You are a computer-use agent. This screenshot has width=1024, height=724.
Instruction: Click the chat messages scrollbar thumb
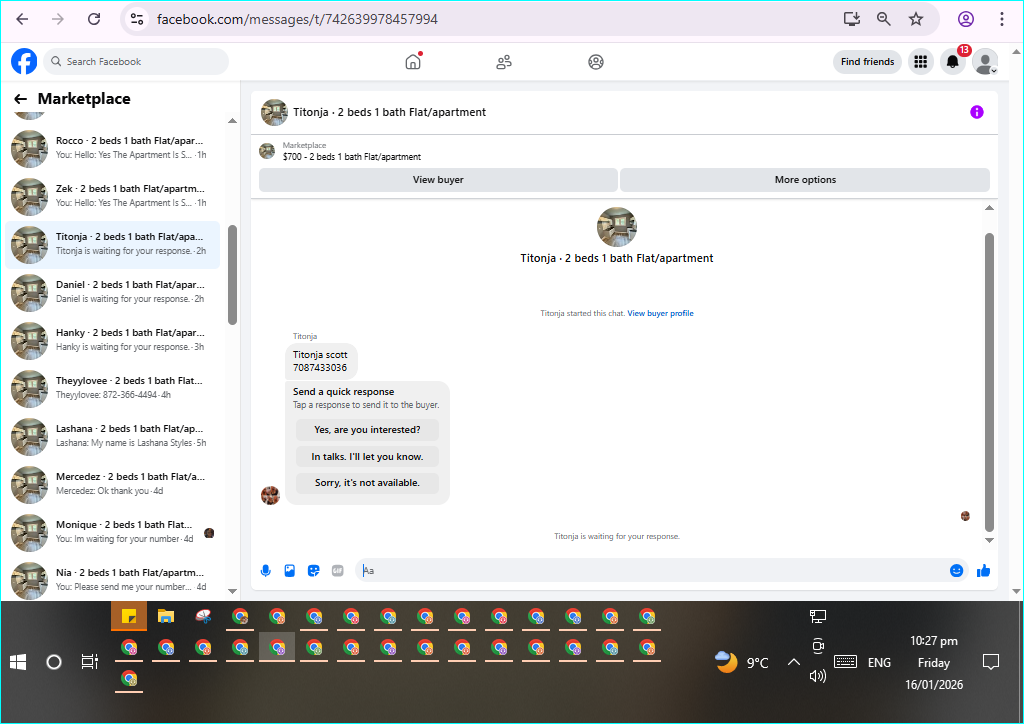click(x=989, y=382)
